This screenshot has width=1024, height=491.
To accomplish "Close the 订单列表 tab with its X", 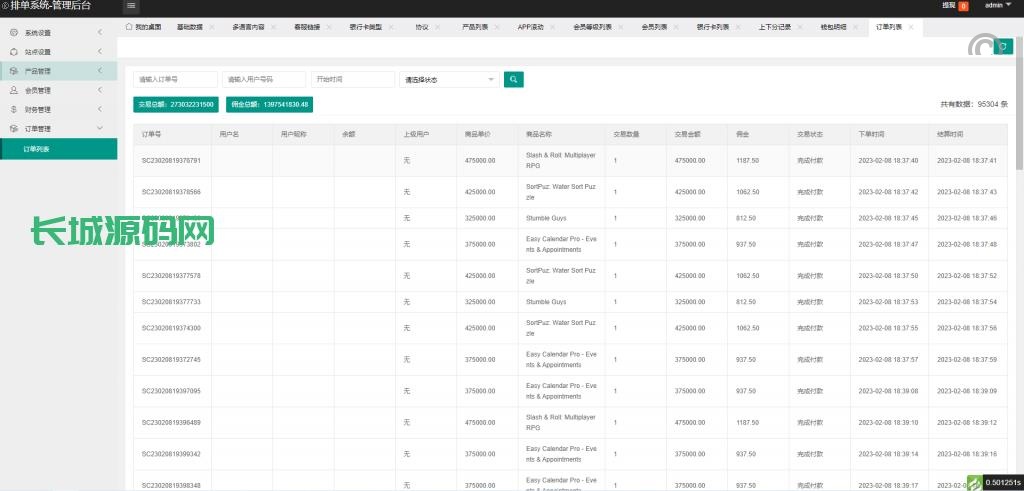I will tap(909, 27).
